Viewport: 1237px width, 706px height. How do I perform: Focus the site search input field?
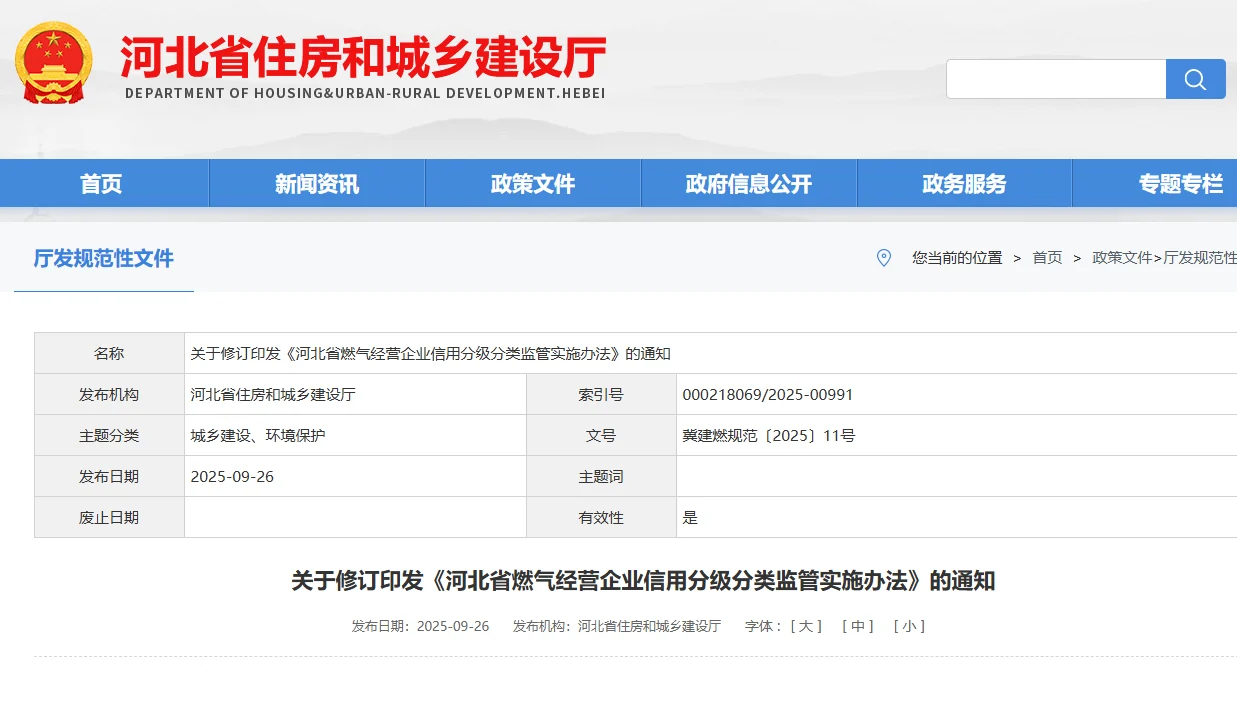(x=1056, y=79)
